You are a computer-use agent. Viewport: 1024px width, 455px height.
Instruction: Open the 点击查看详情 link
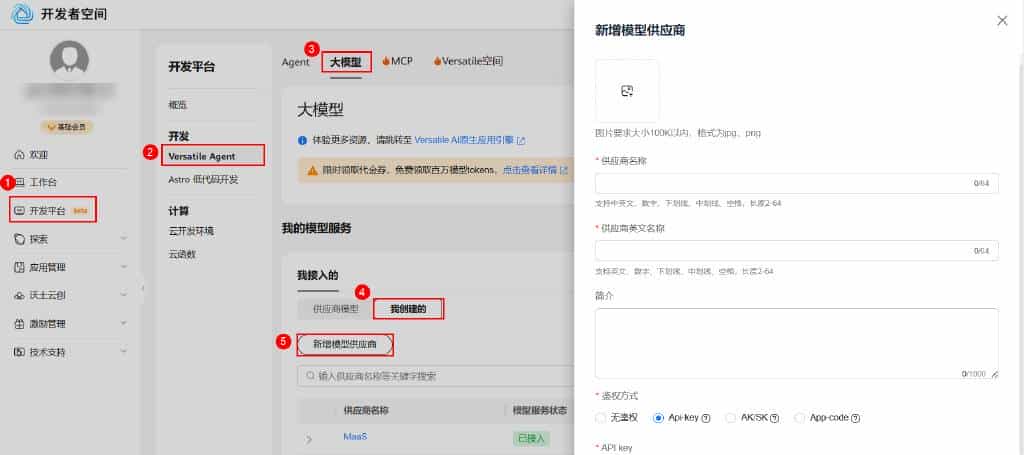point(530,170)
